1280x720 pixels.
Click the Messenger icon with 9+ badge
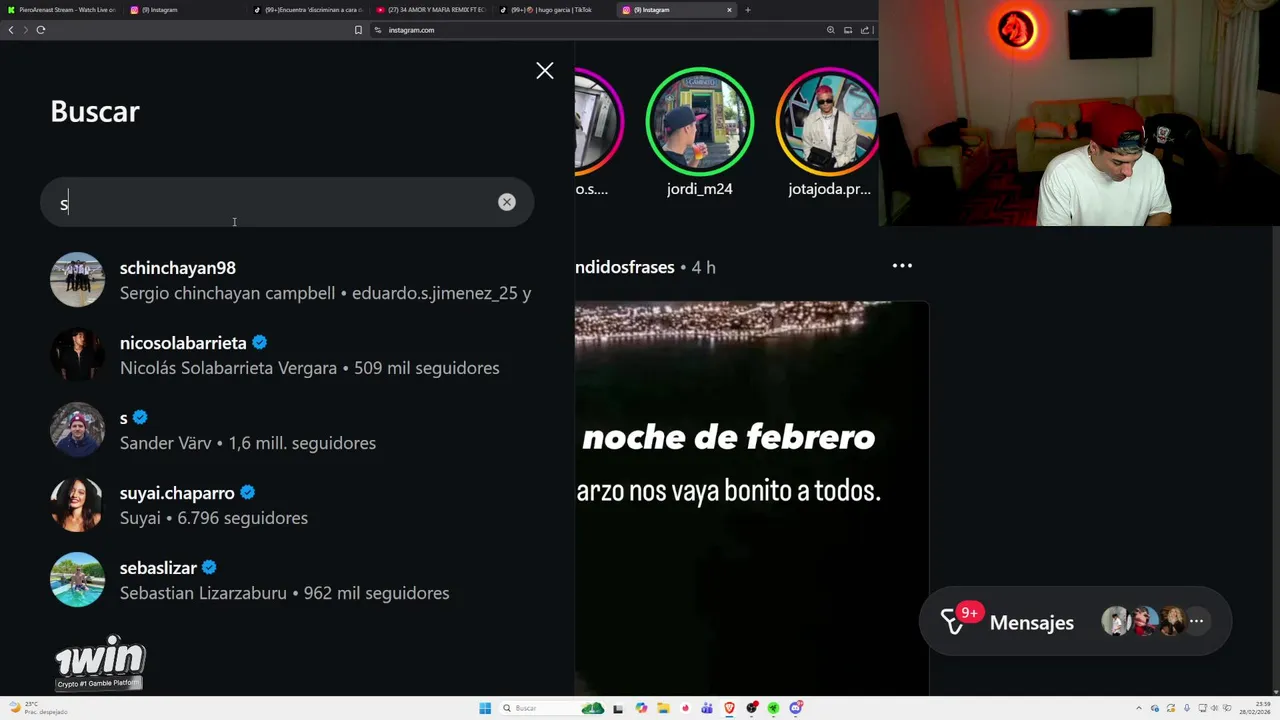click(953, 622)
